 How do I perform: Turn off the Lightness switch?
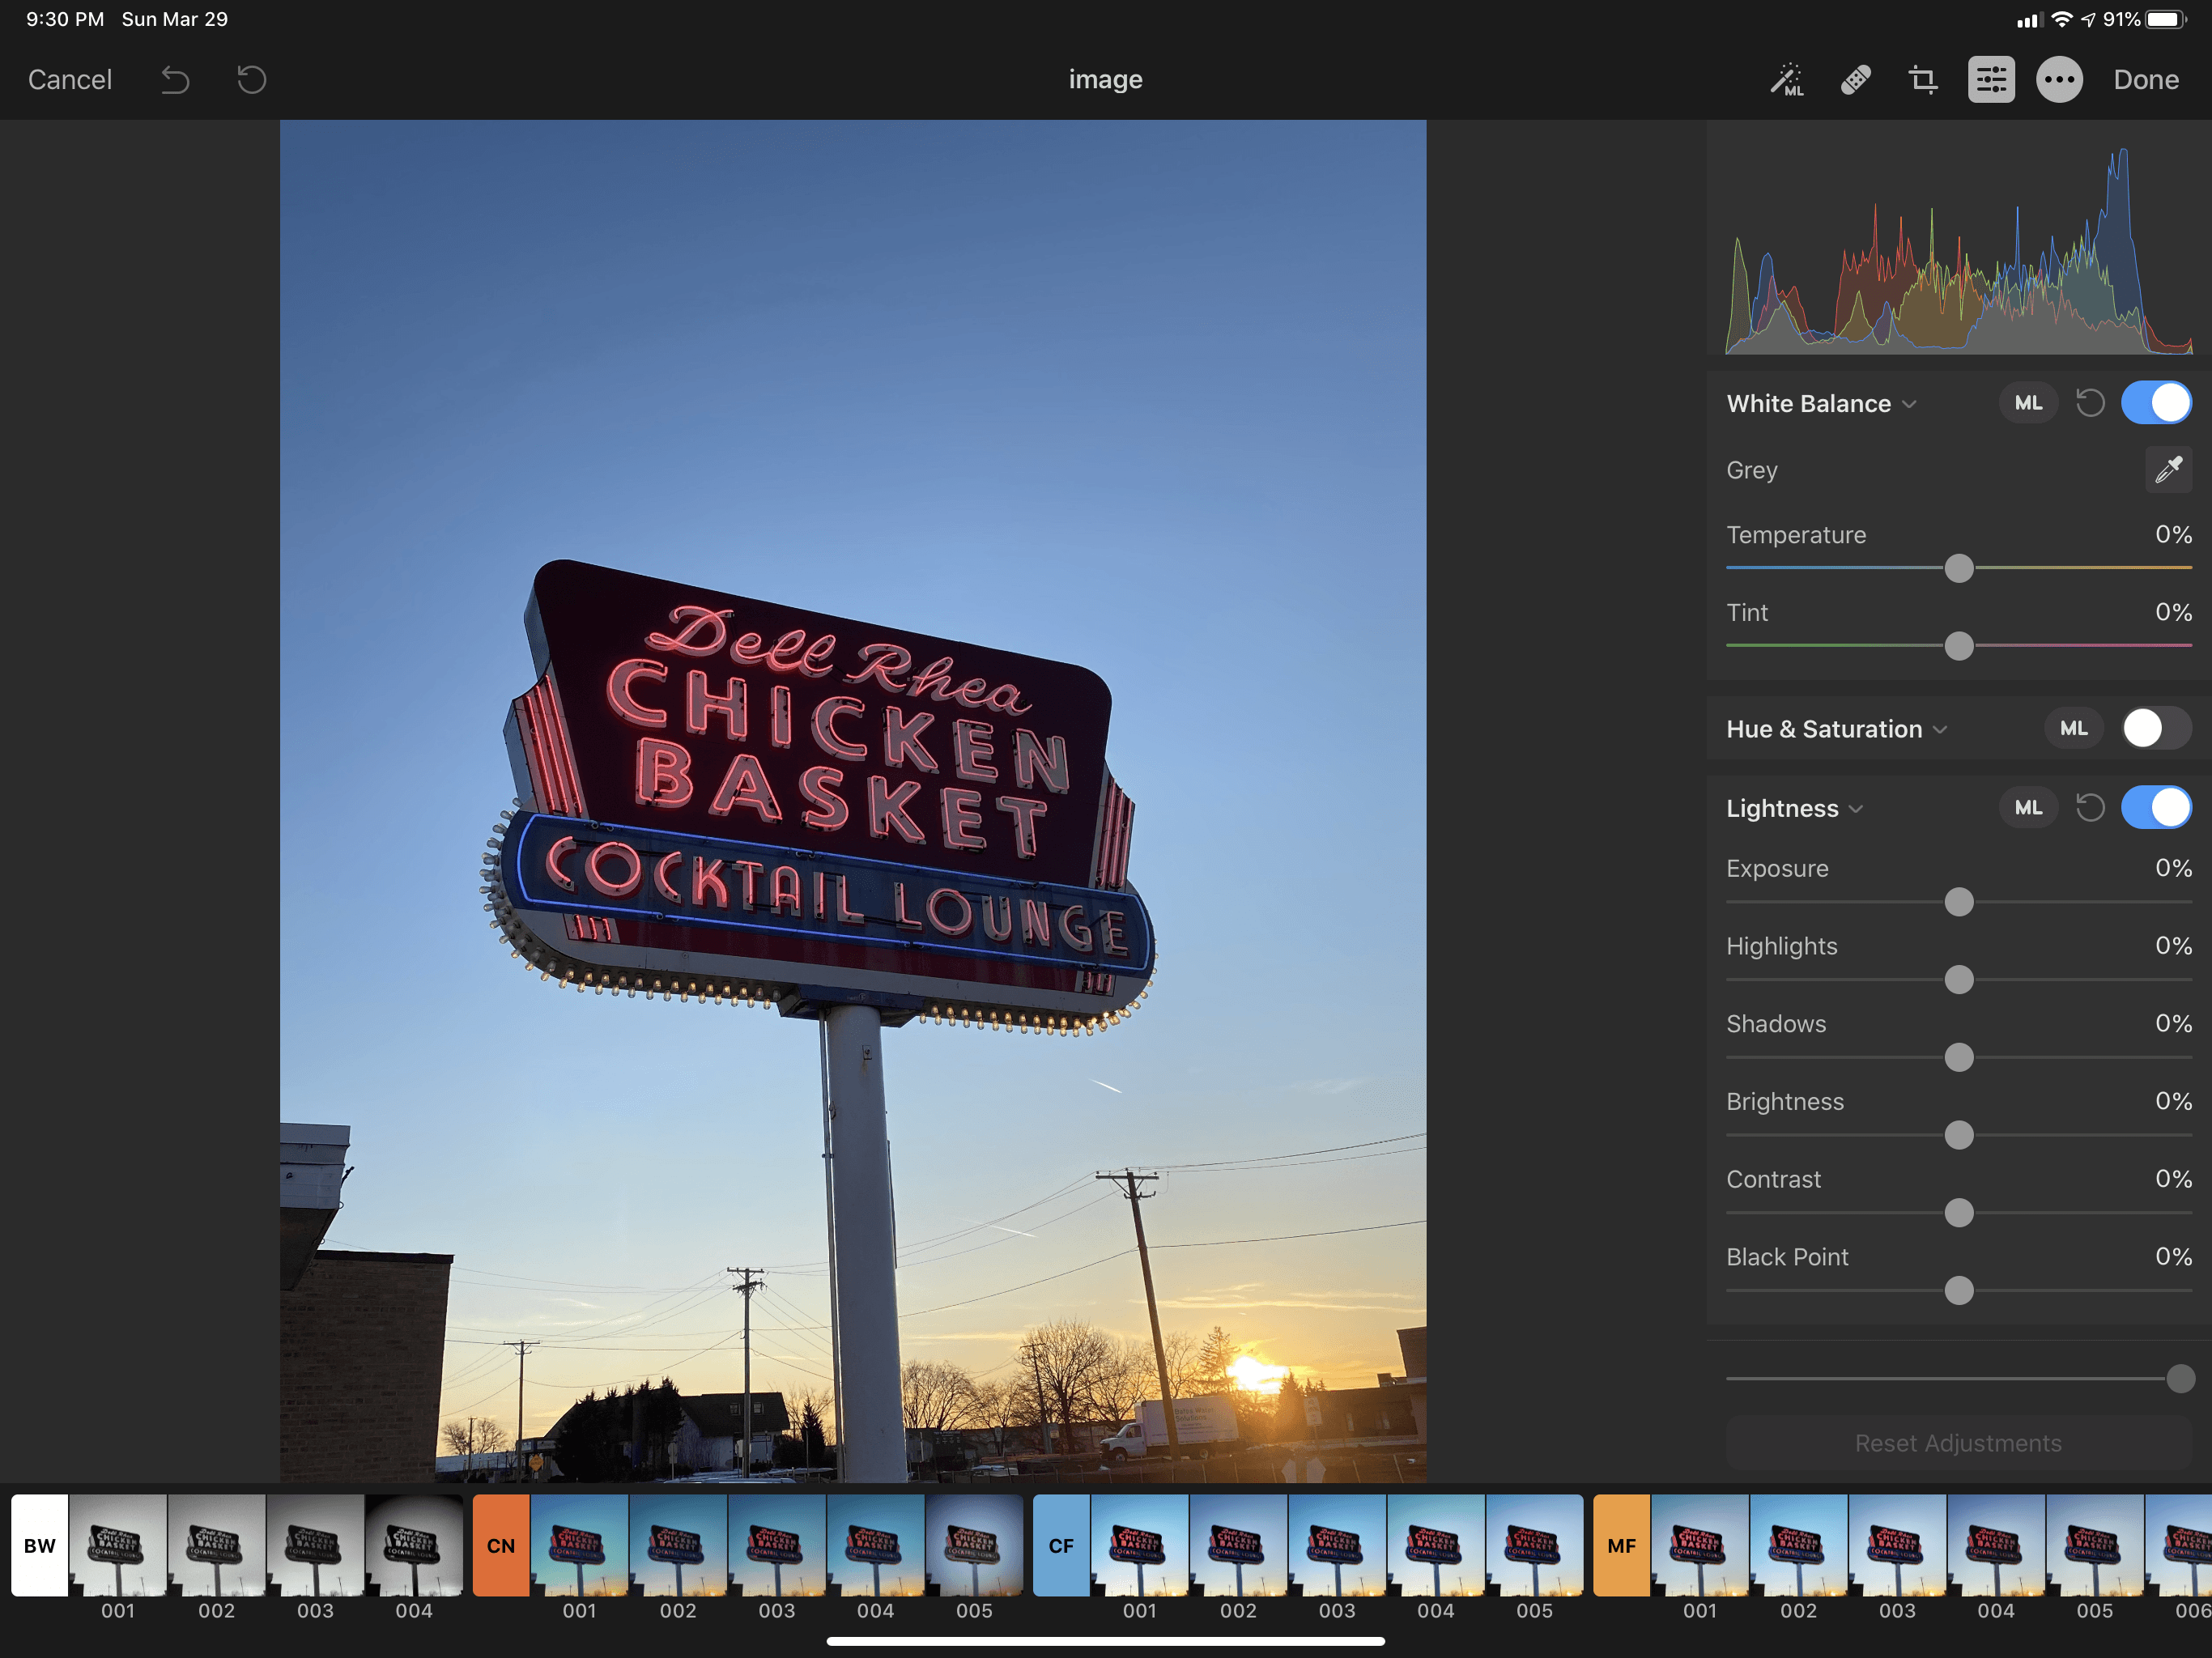[x=2156, y=808]
